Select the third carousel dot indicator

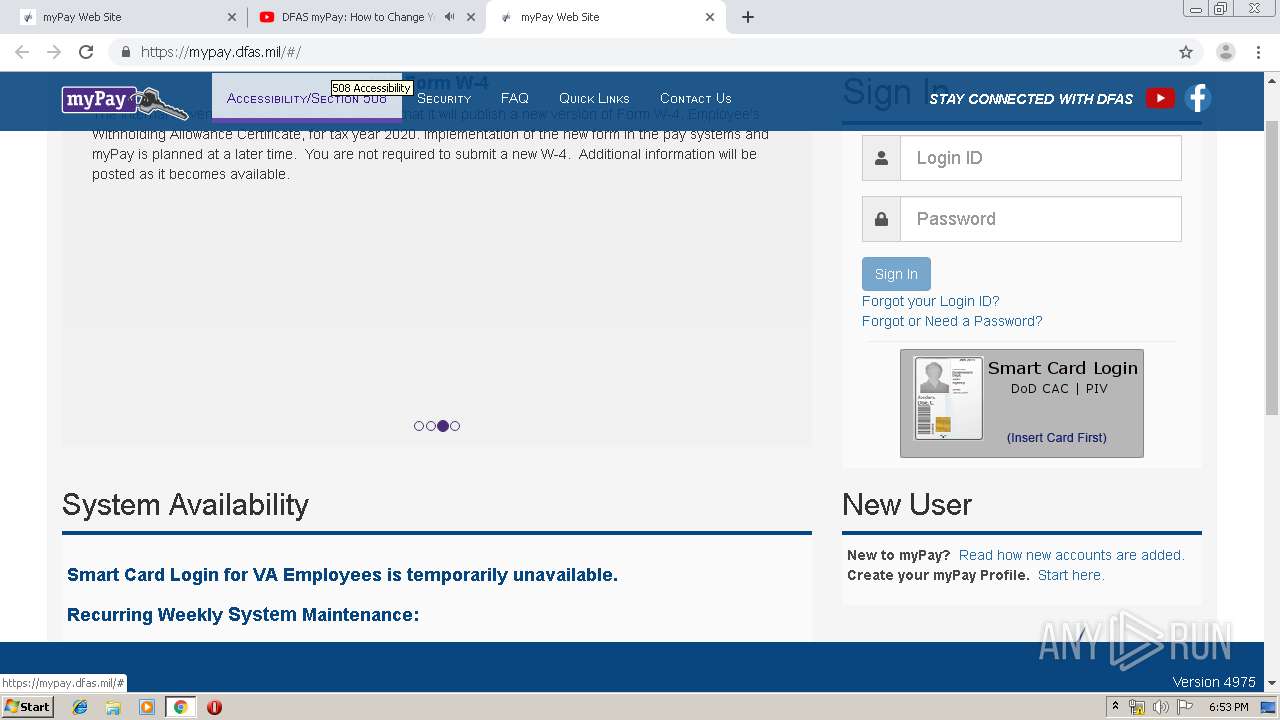(443, 426)
